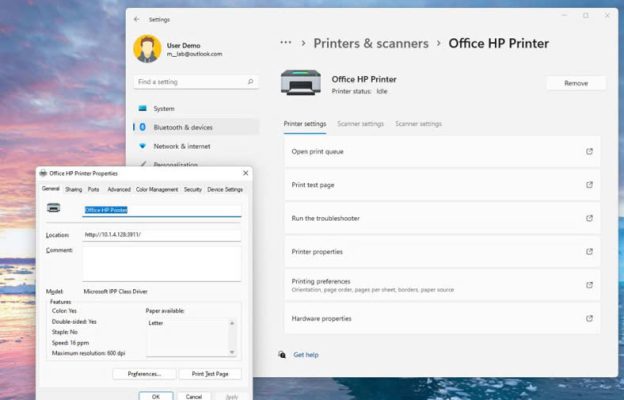624x400 pixels.
Task: Click scroll up arrow in Paper available list
Action: [232, 323]
